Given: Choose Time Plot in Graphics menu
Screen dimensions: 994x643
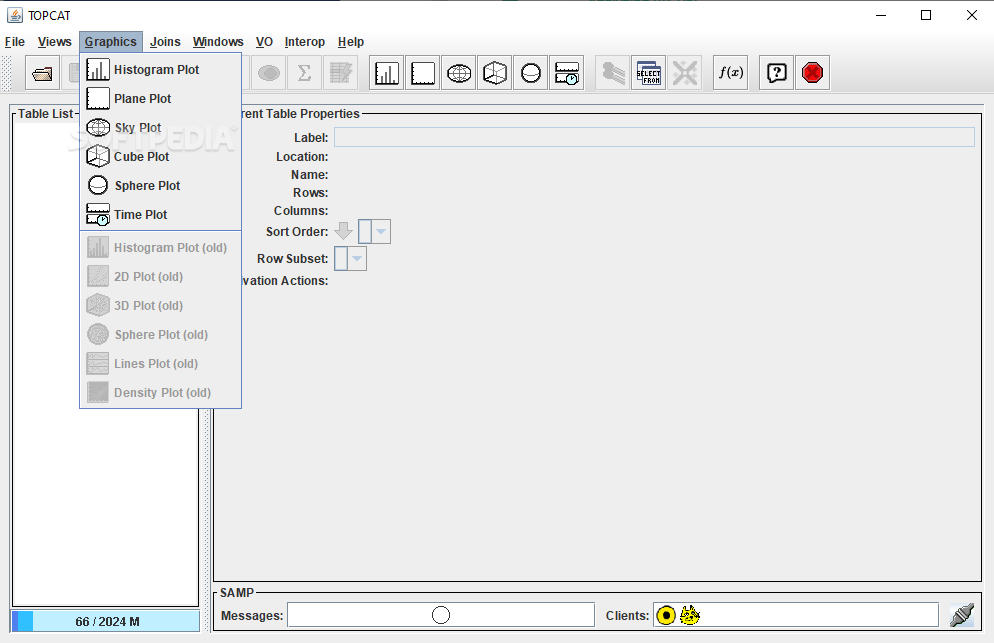Looking at the screenshot, I should click(160, 215).
